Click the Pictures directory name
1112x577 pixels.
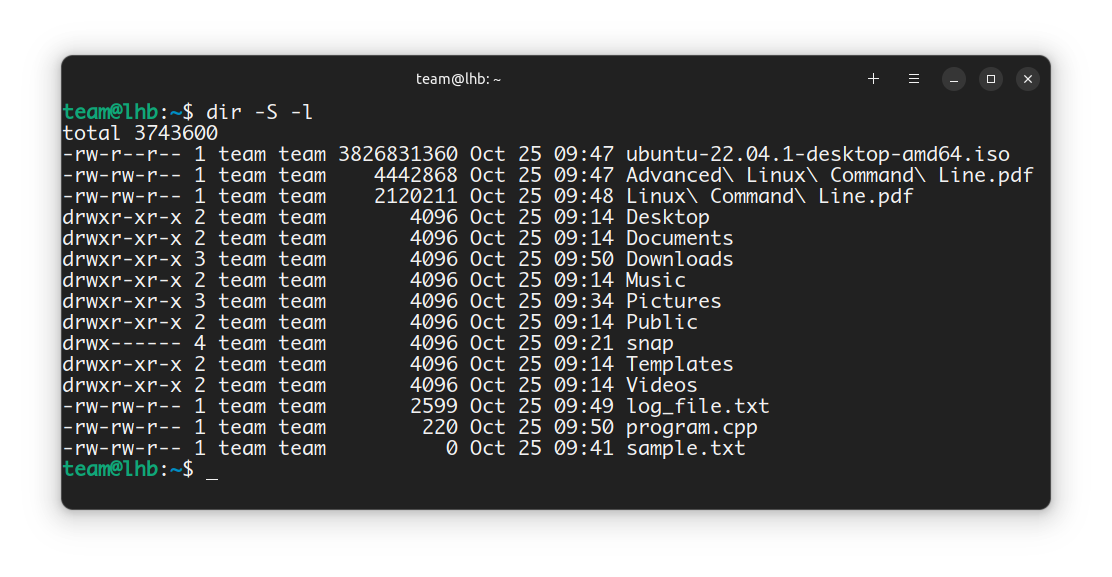coord(673,302)
